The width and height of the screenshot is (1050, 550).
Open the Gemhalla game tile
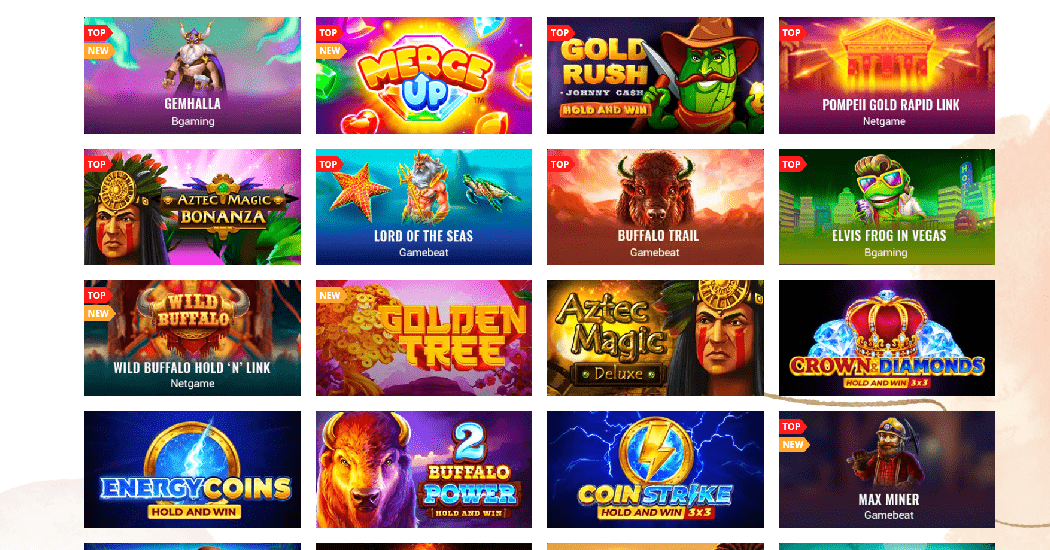192,76
